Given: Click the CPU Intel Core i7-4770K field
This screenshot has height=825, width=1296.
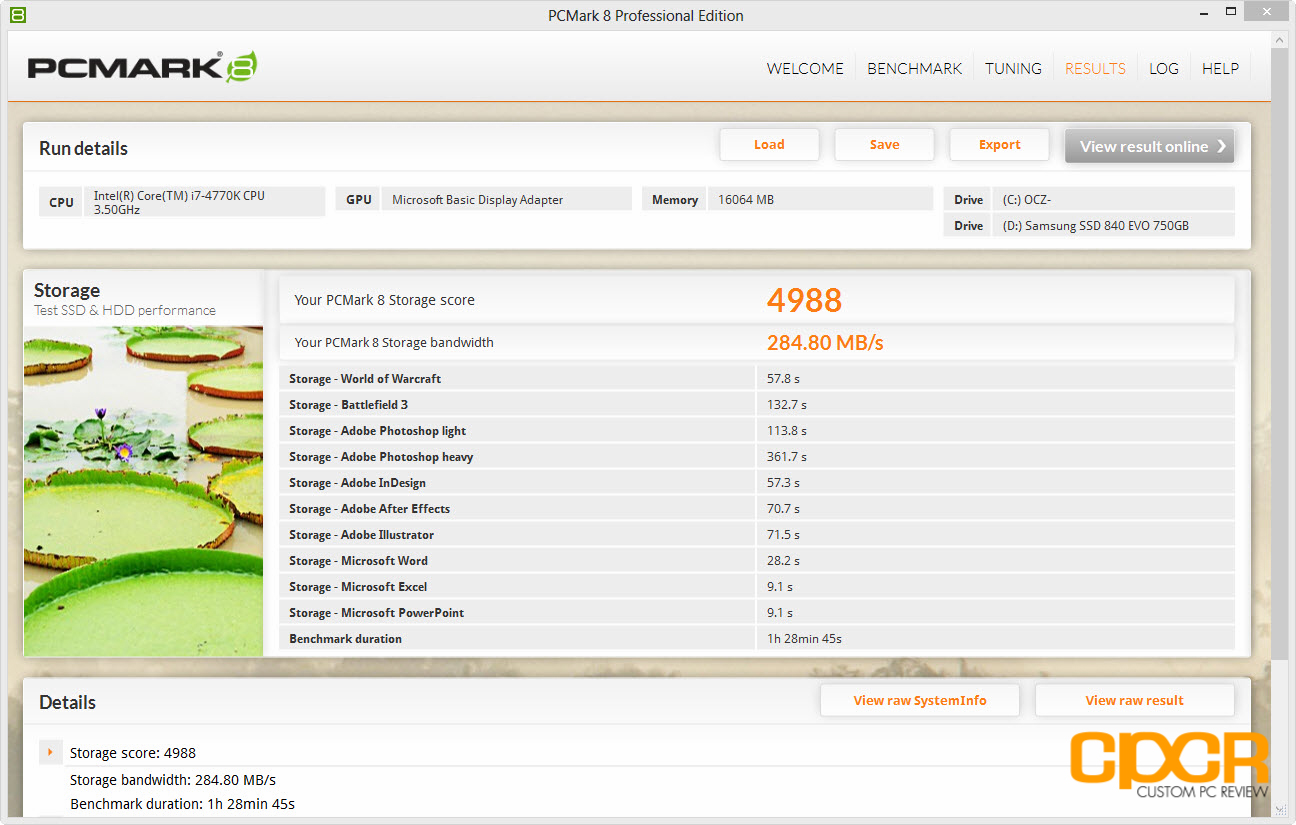Looking at the screenshot, I should (x=204, y=202).
